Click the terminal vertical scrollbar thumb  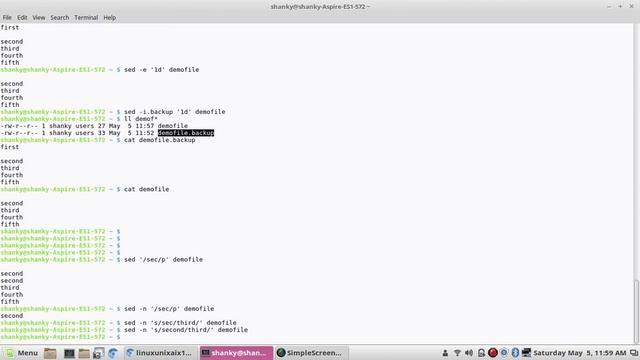(636, 311)
